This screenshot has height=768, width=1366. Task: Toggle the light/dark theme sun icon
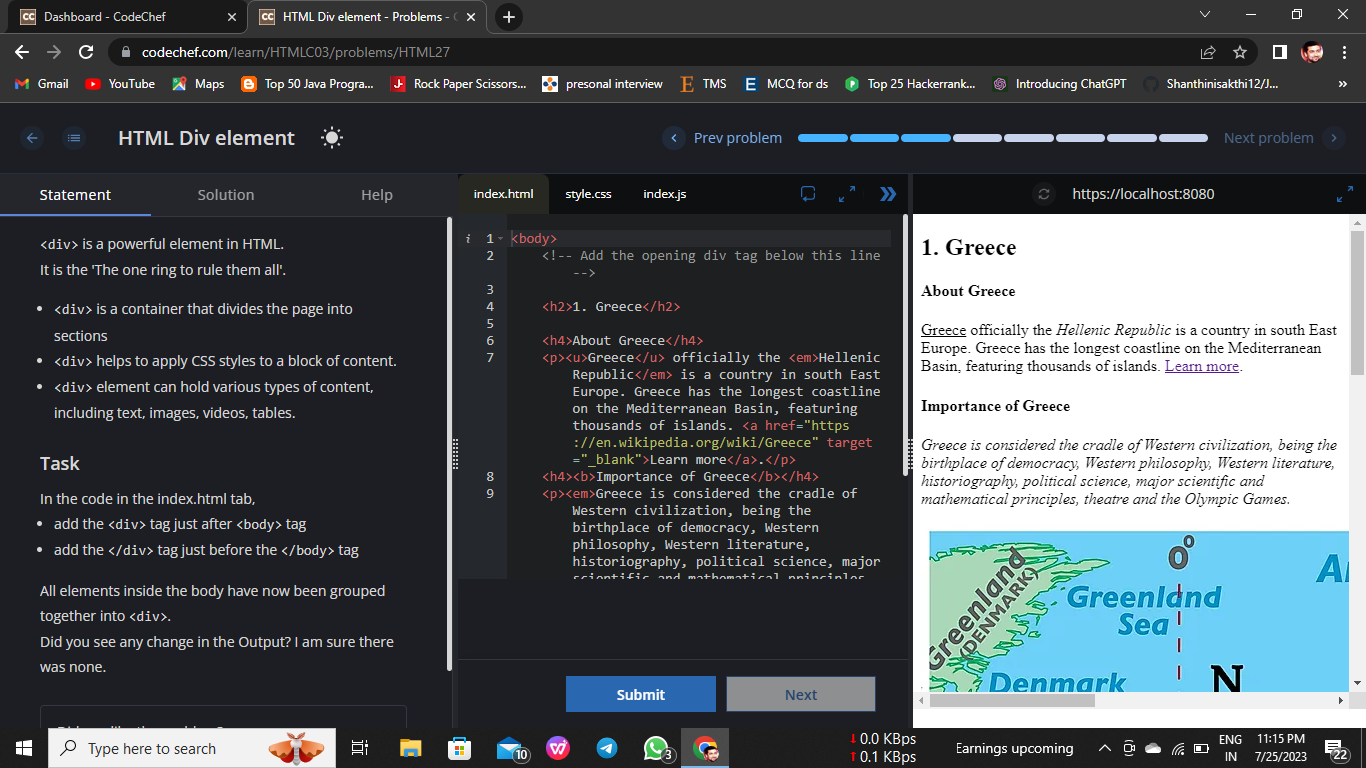tap(332, 138)
